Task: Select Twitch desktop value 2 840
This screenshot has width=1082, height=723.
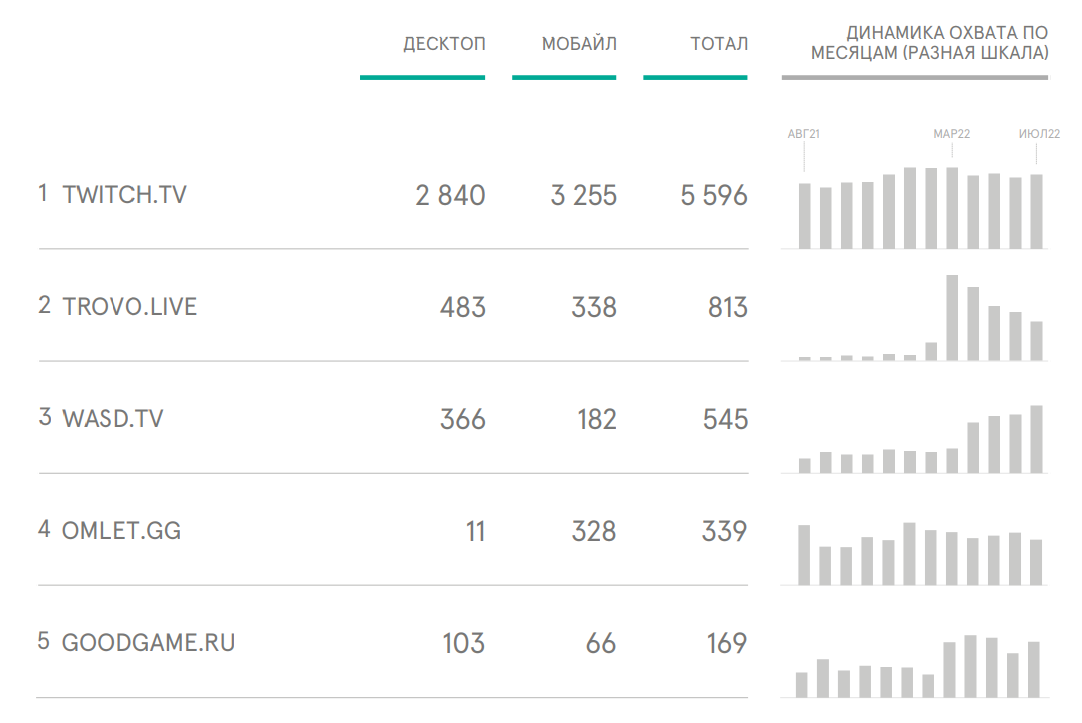Action: click(x=450, y=196)
